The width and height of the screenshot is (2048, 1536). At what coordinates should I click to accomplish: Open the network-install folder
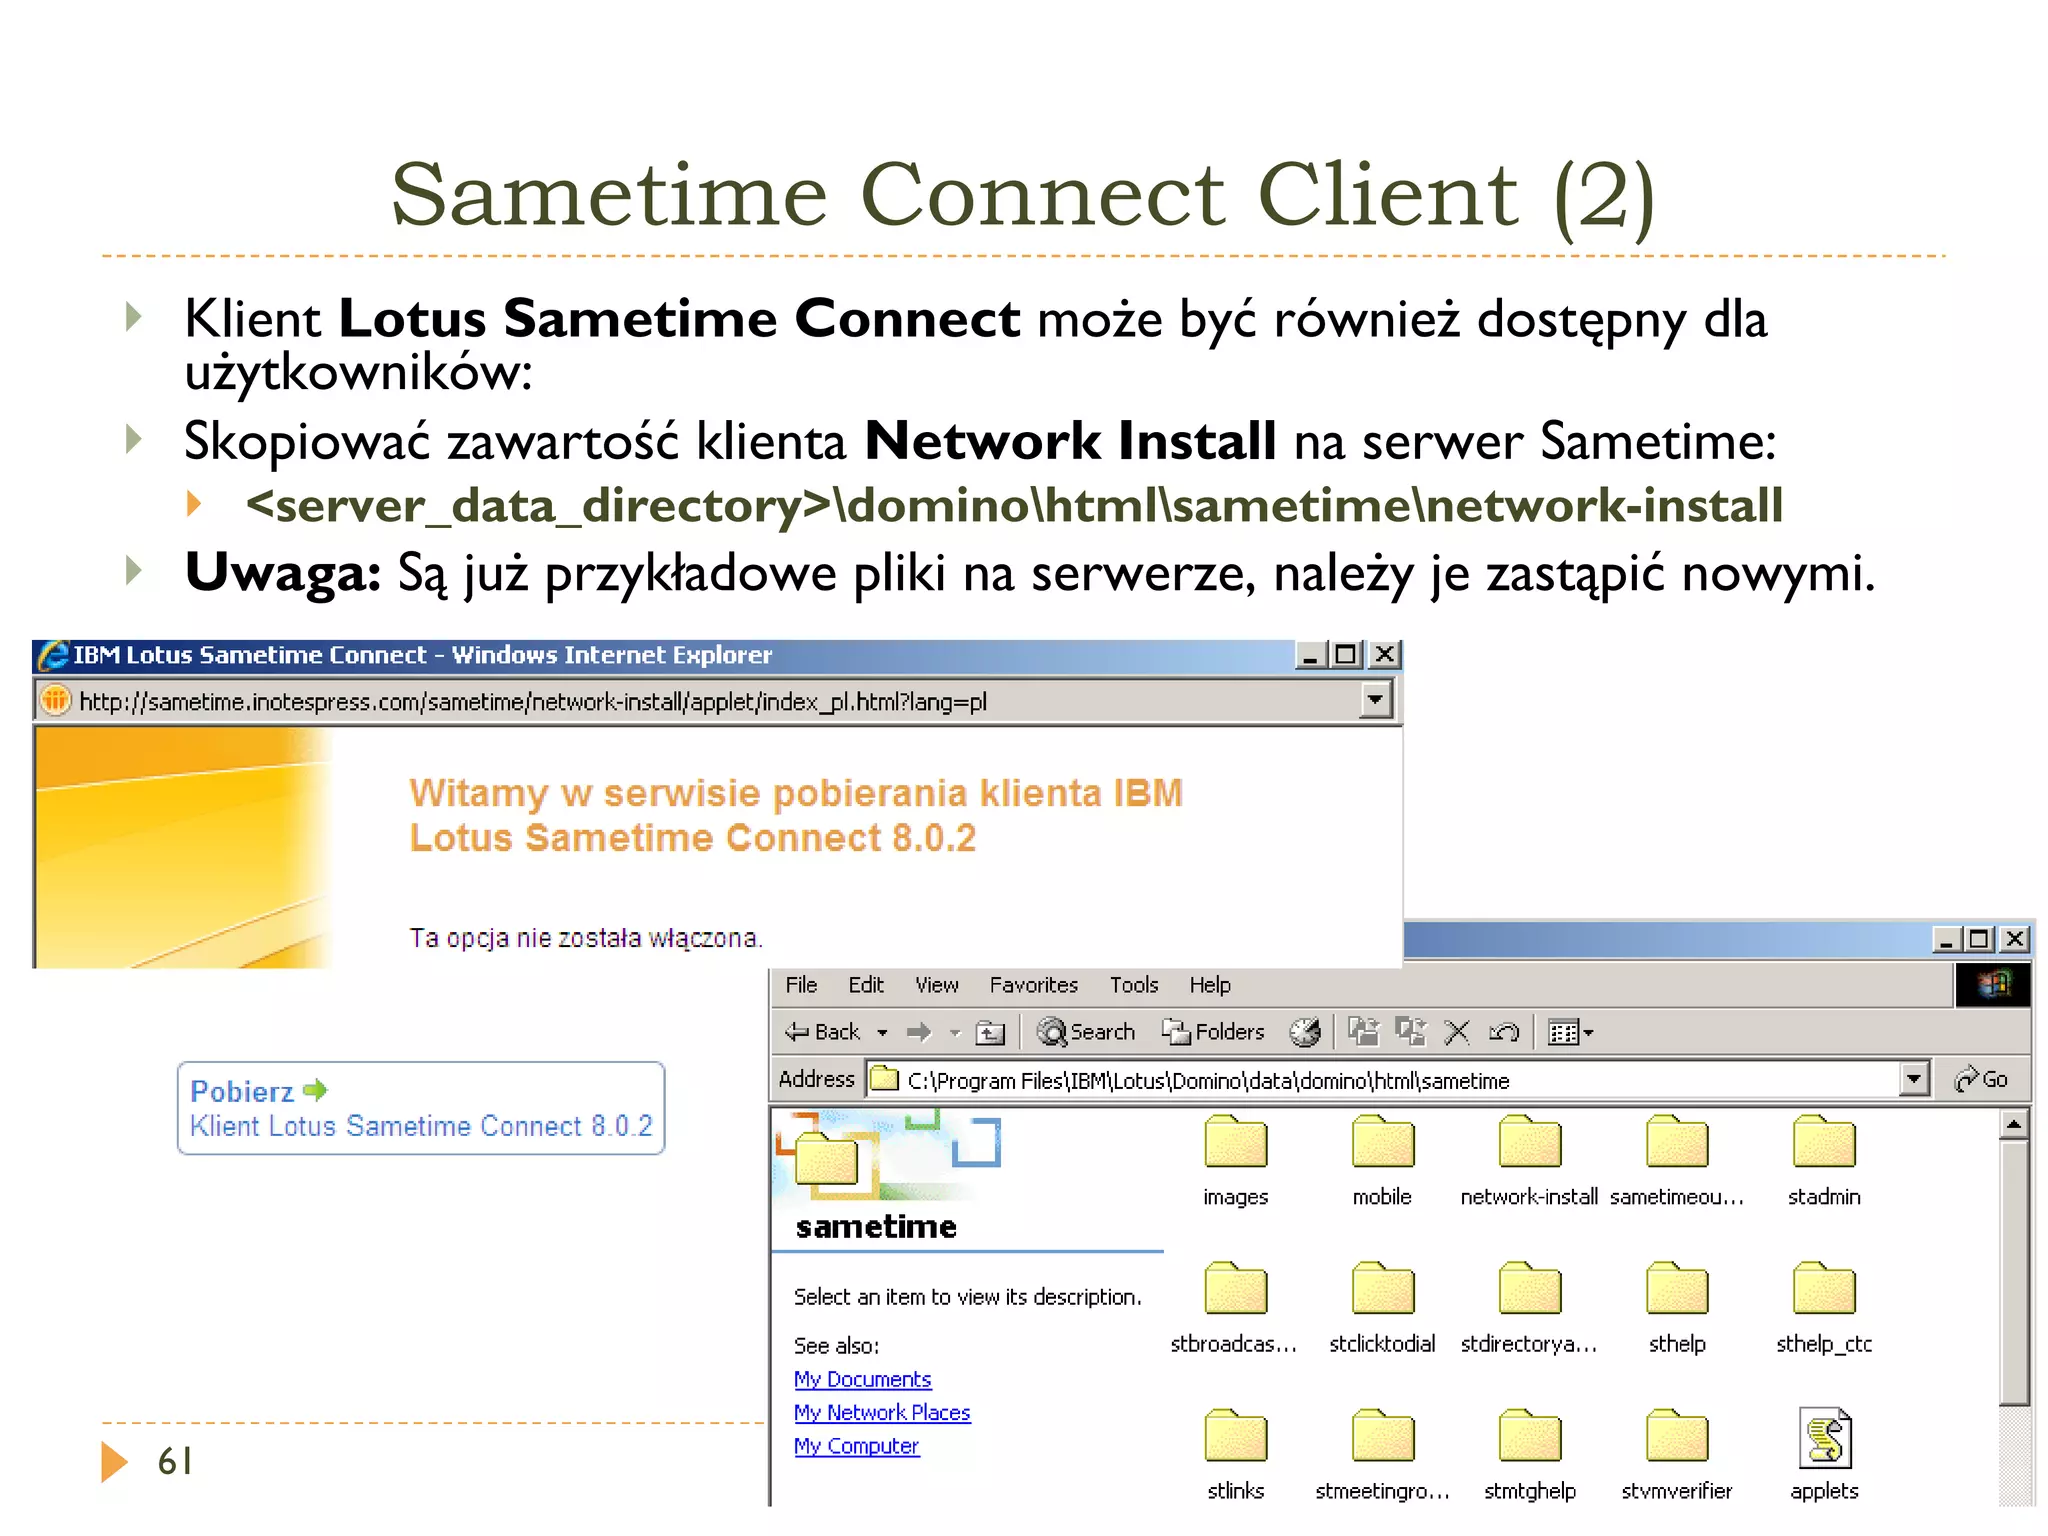tap(1529, 1160)
